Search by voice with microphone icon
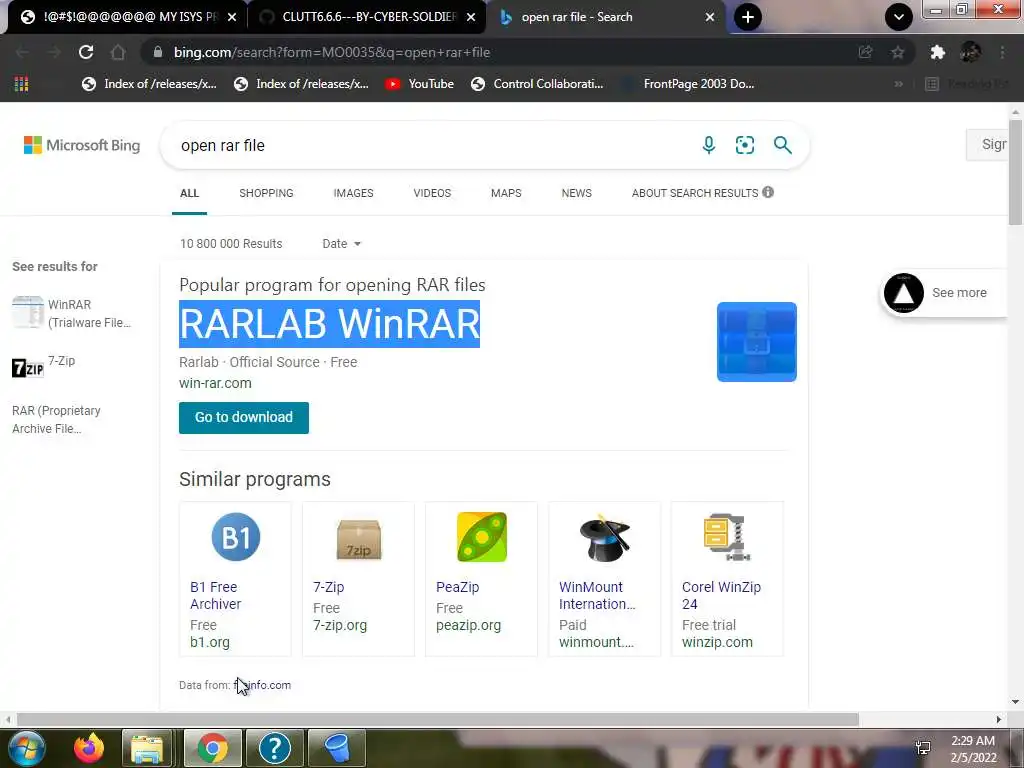This screenshot has height=768, width=1024. coord(709,145)
